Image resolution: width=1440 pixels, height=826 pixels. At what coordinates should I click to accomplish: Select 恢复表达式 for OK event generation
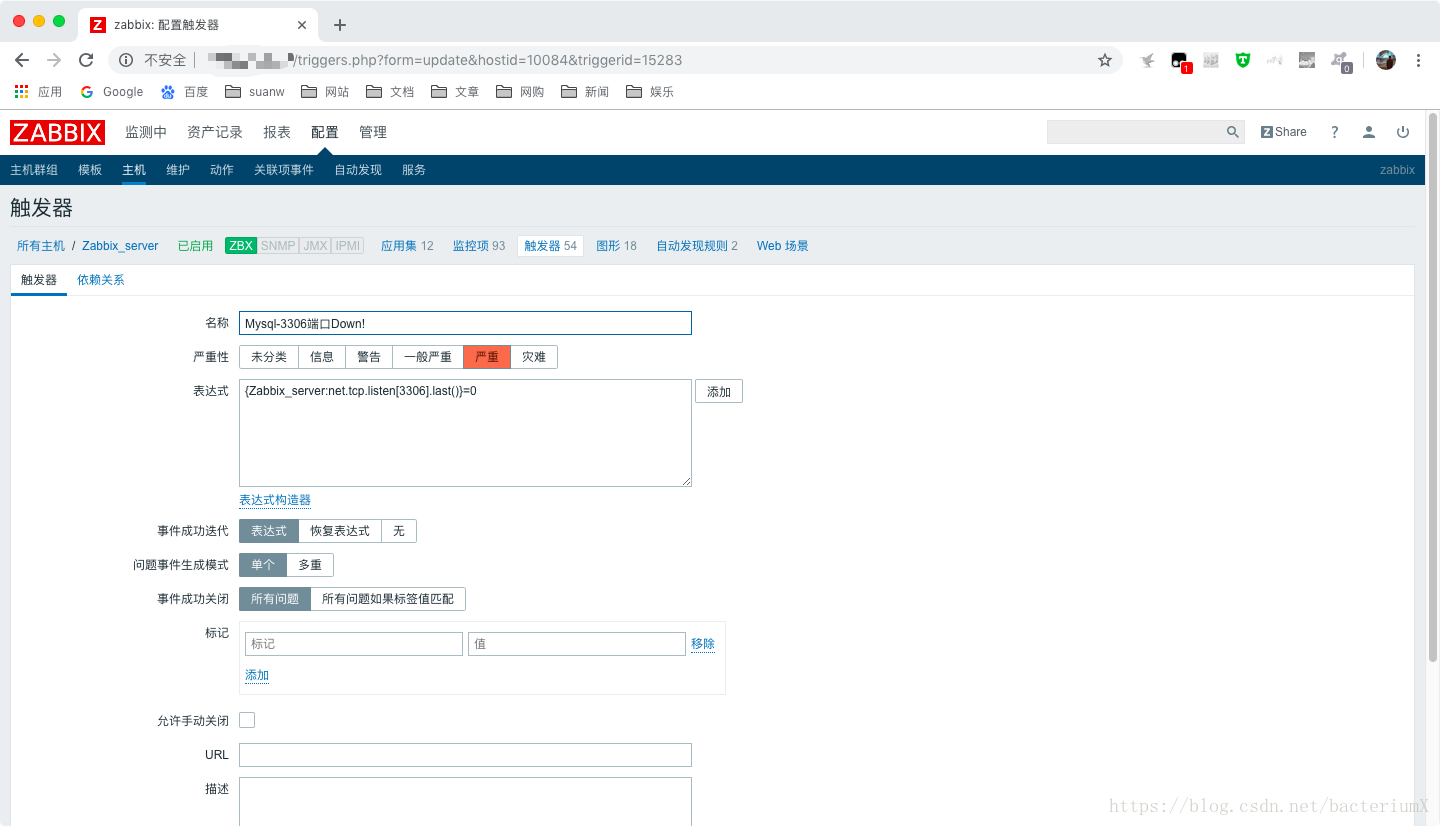(x=340, y=531)
